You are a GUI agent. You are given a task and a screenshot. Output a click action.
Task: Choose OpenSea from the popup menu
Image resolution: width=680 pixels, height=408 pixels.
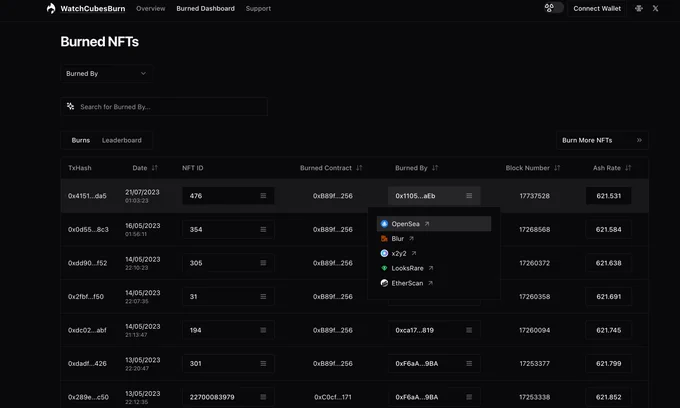tap(434, 224)
